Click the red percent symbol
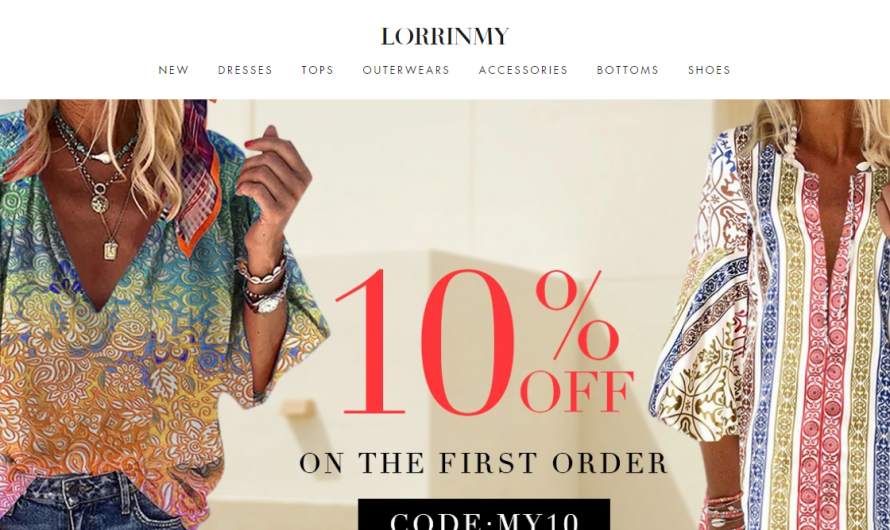The width and height of the screenshot is (890, 530). (577, 314)
